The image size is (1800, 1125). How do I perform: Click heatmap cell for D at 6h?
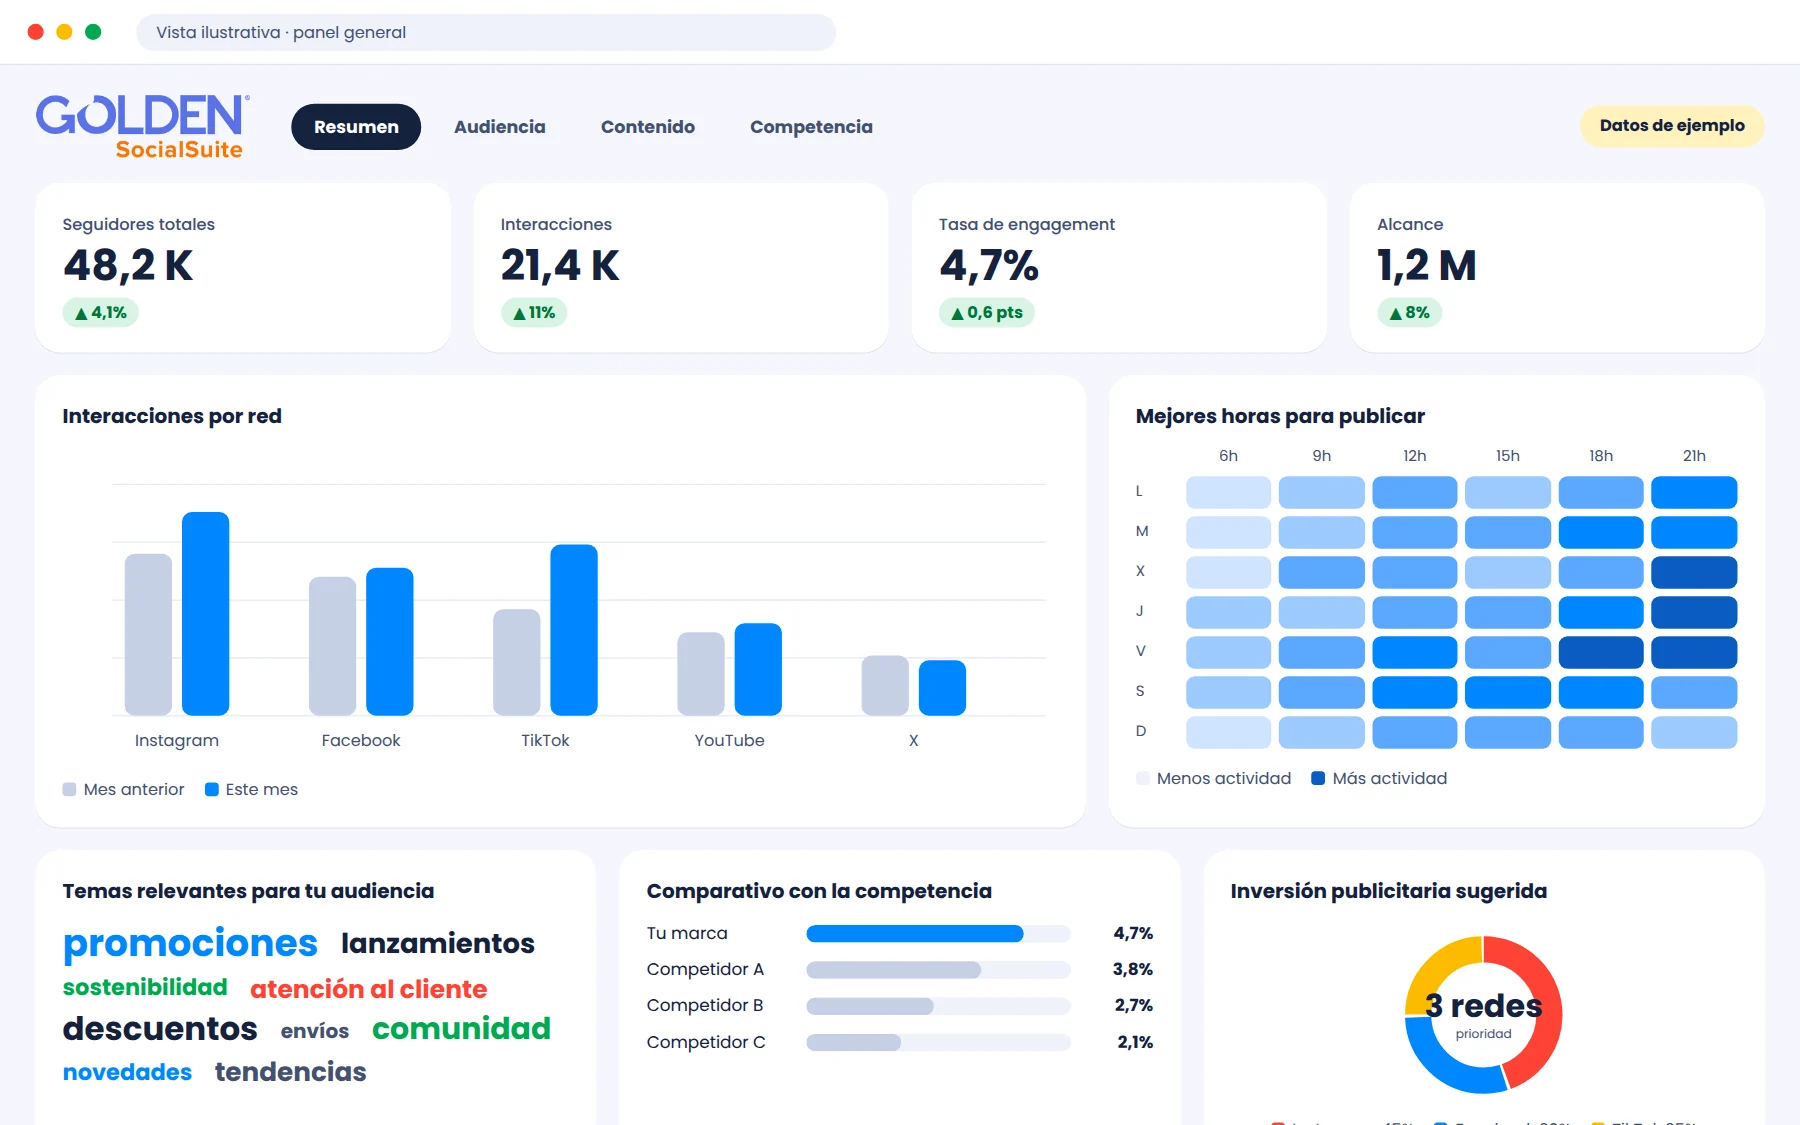coord(1229,732)
